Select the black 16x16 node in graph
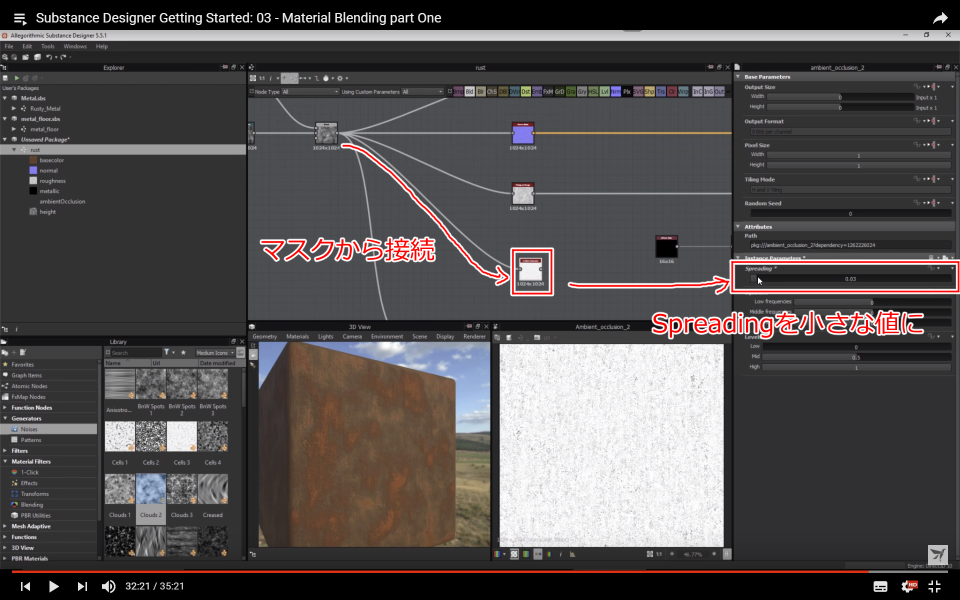This screenshot has width=960, height=600. click(x=667, y=247)
